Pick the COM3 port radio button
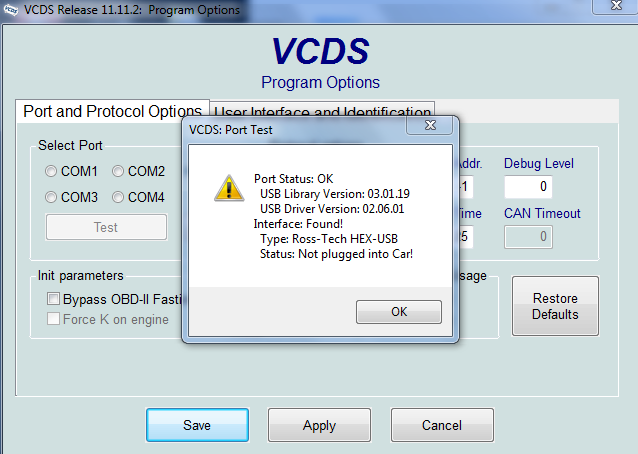Screen dimensions: 638x454 point(51,197)
